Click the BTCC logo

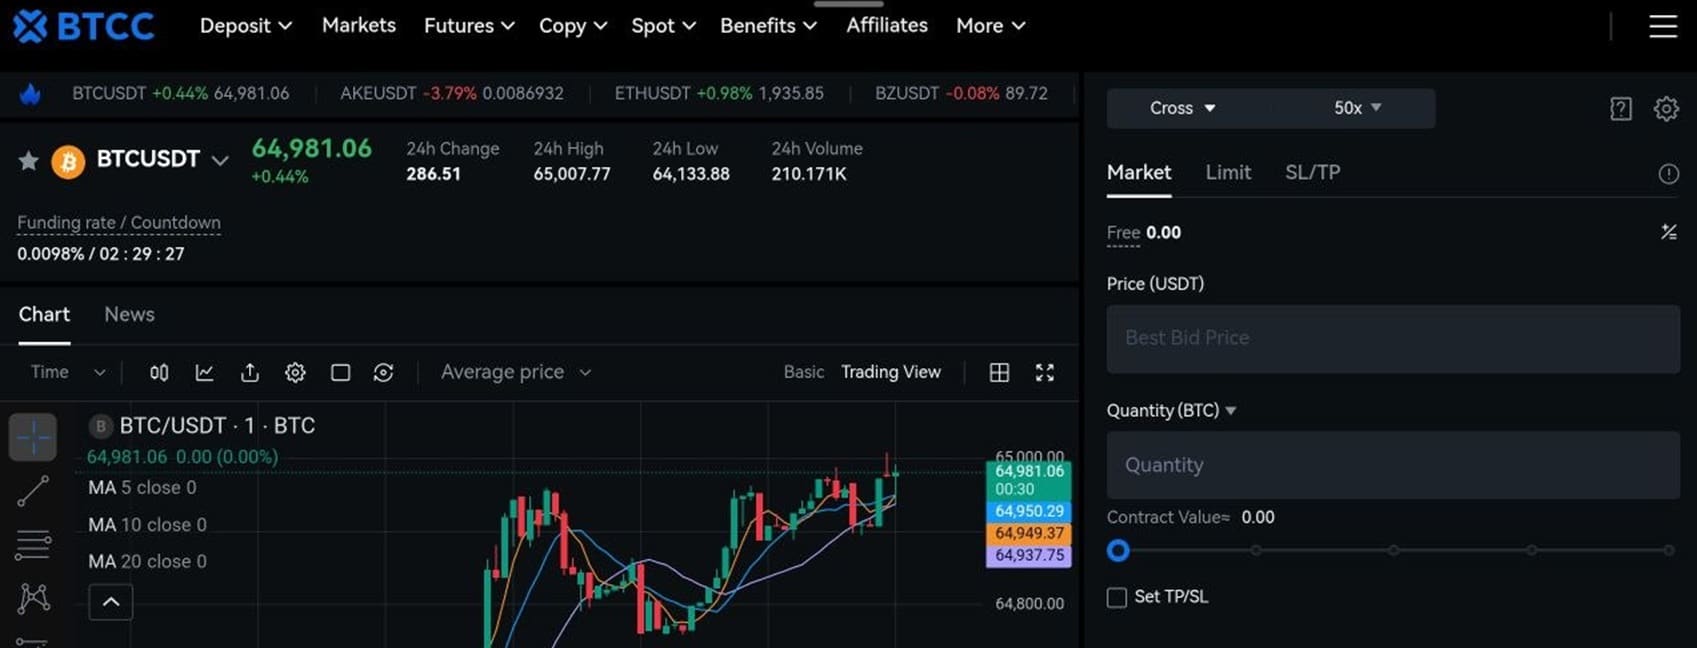(84, 26)
